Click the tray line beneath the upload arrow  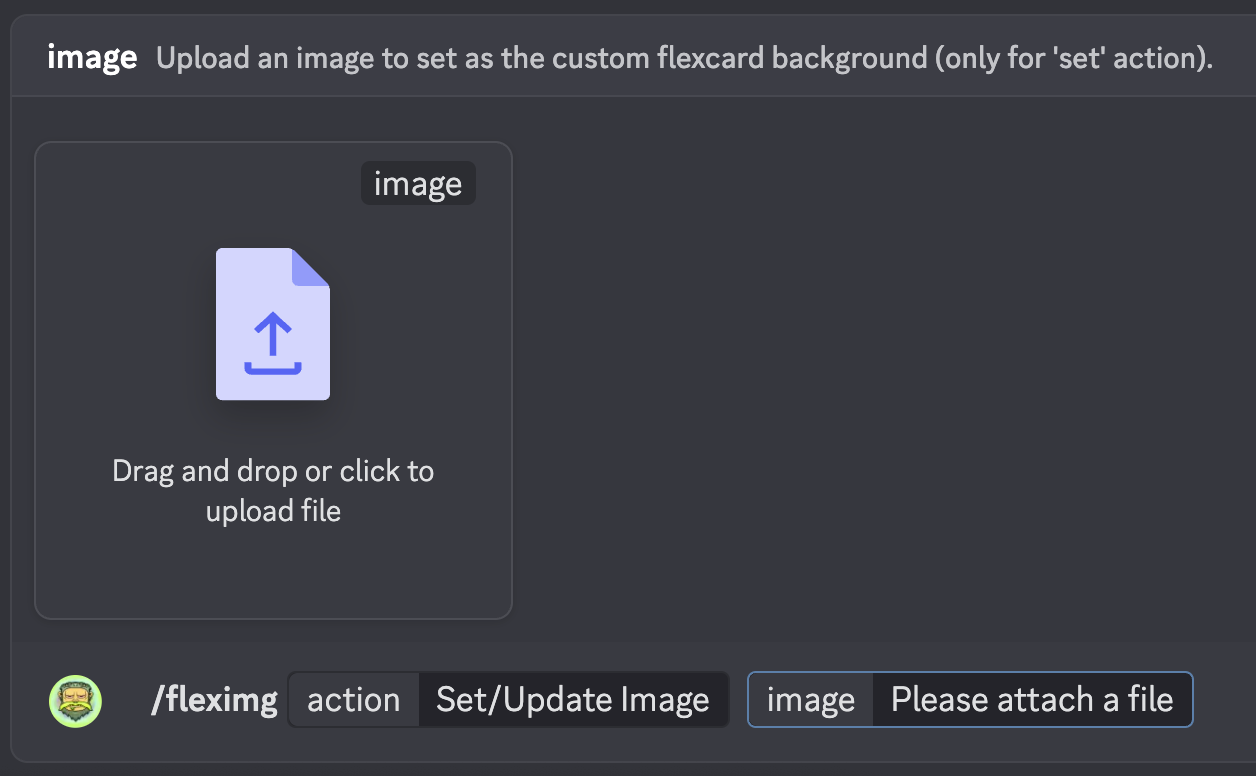(x=273, y=368)
